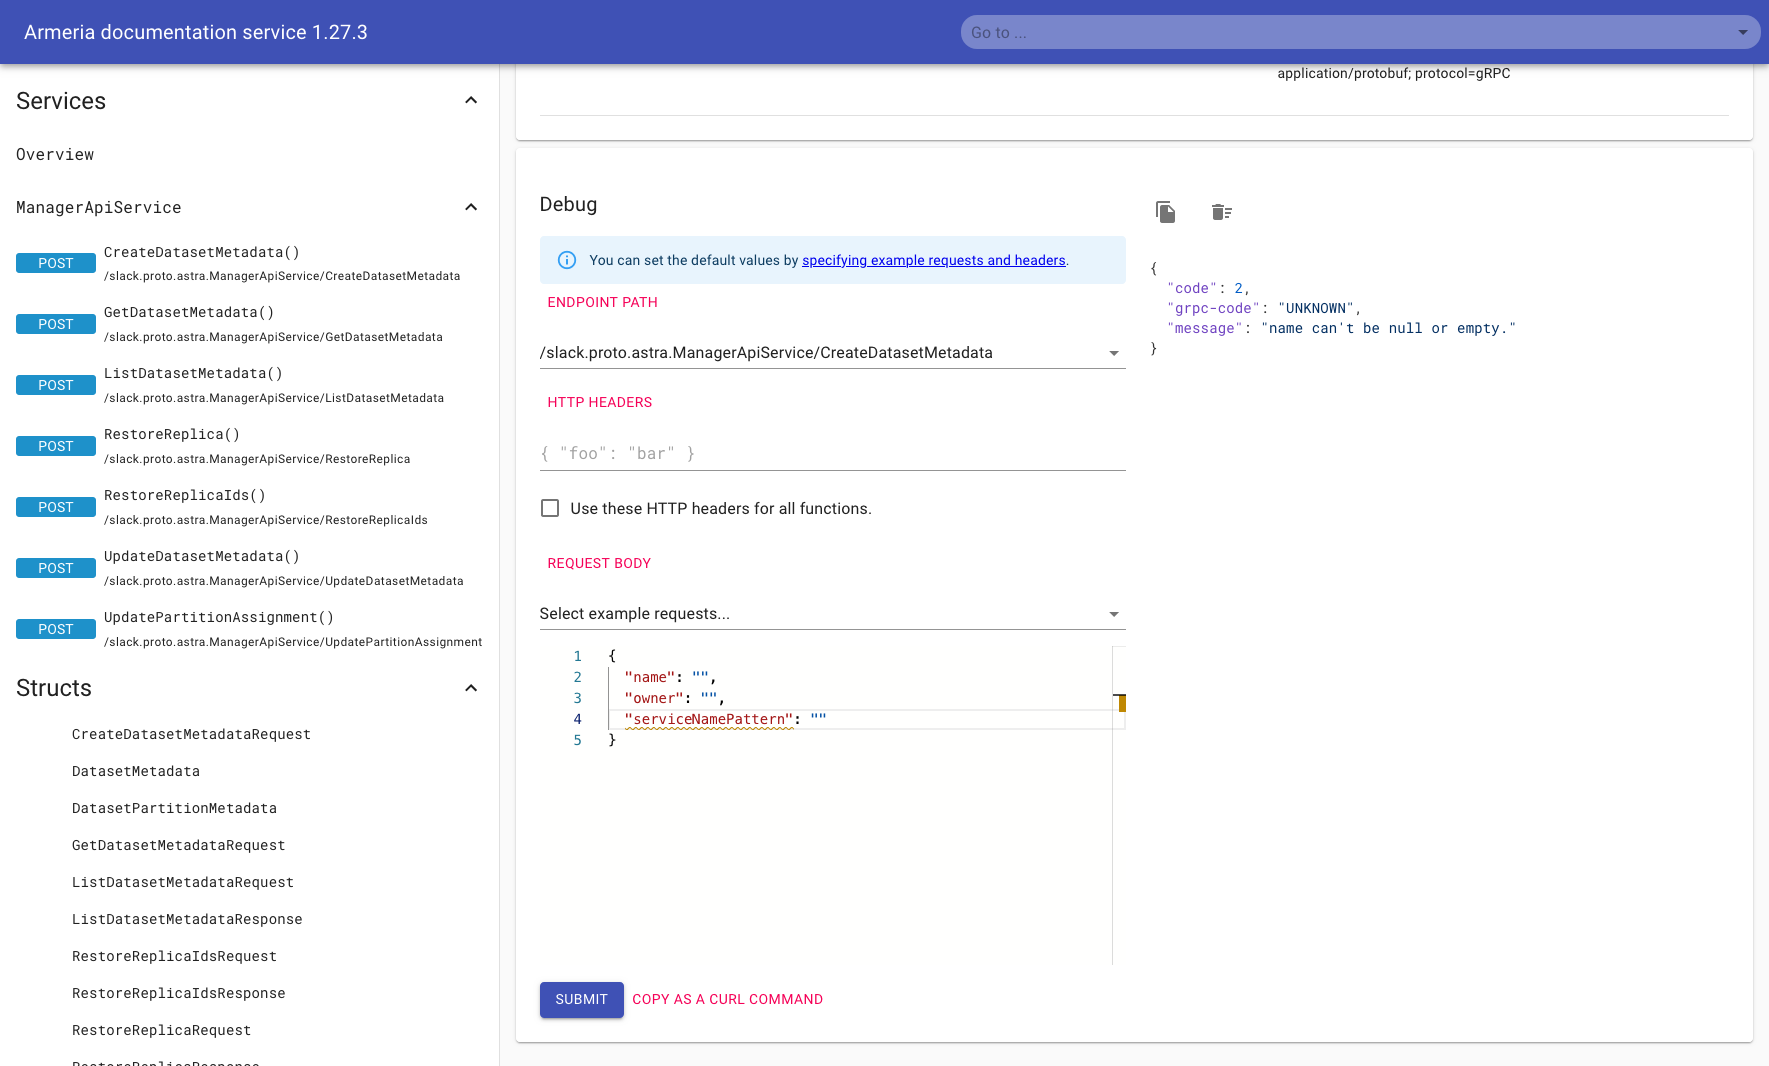Collapse the Services section
The width and height of the screenshot is (1769, 1066).
pyautogui.click(x=471, y=100)
